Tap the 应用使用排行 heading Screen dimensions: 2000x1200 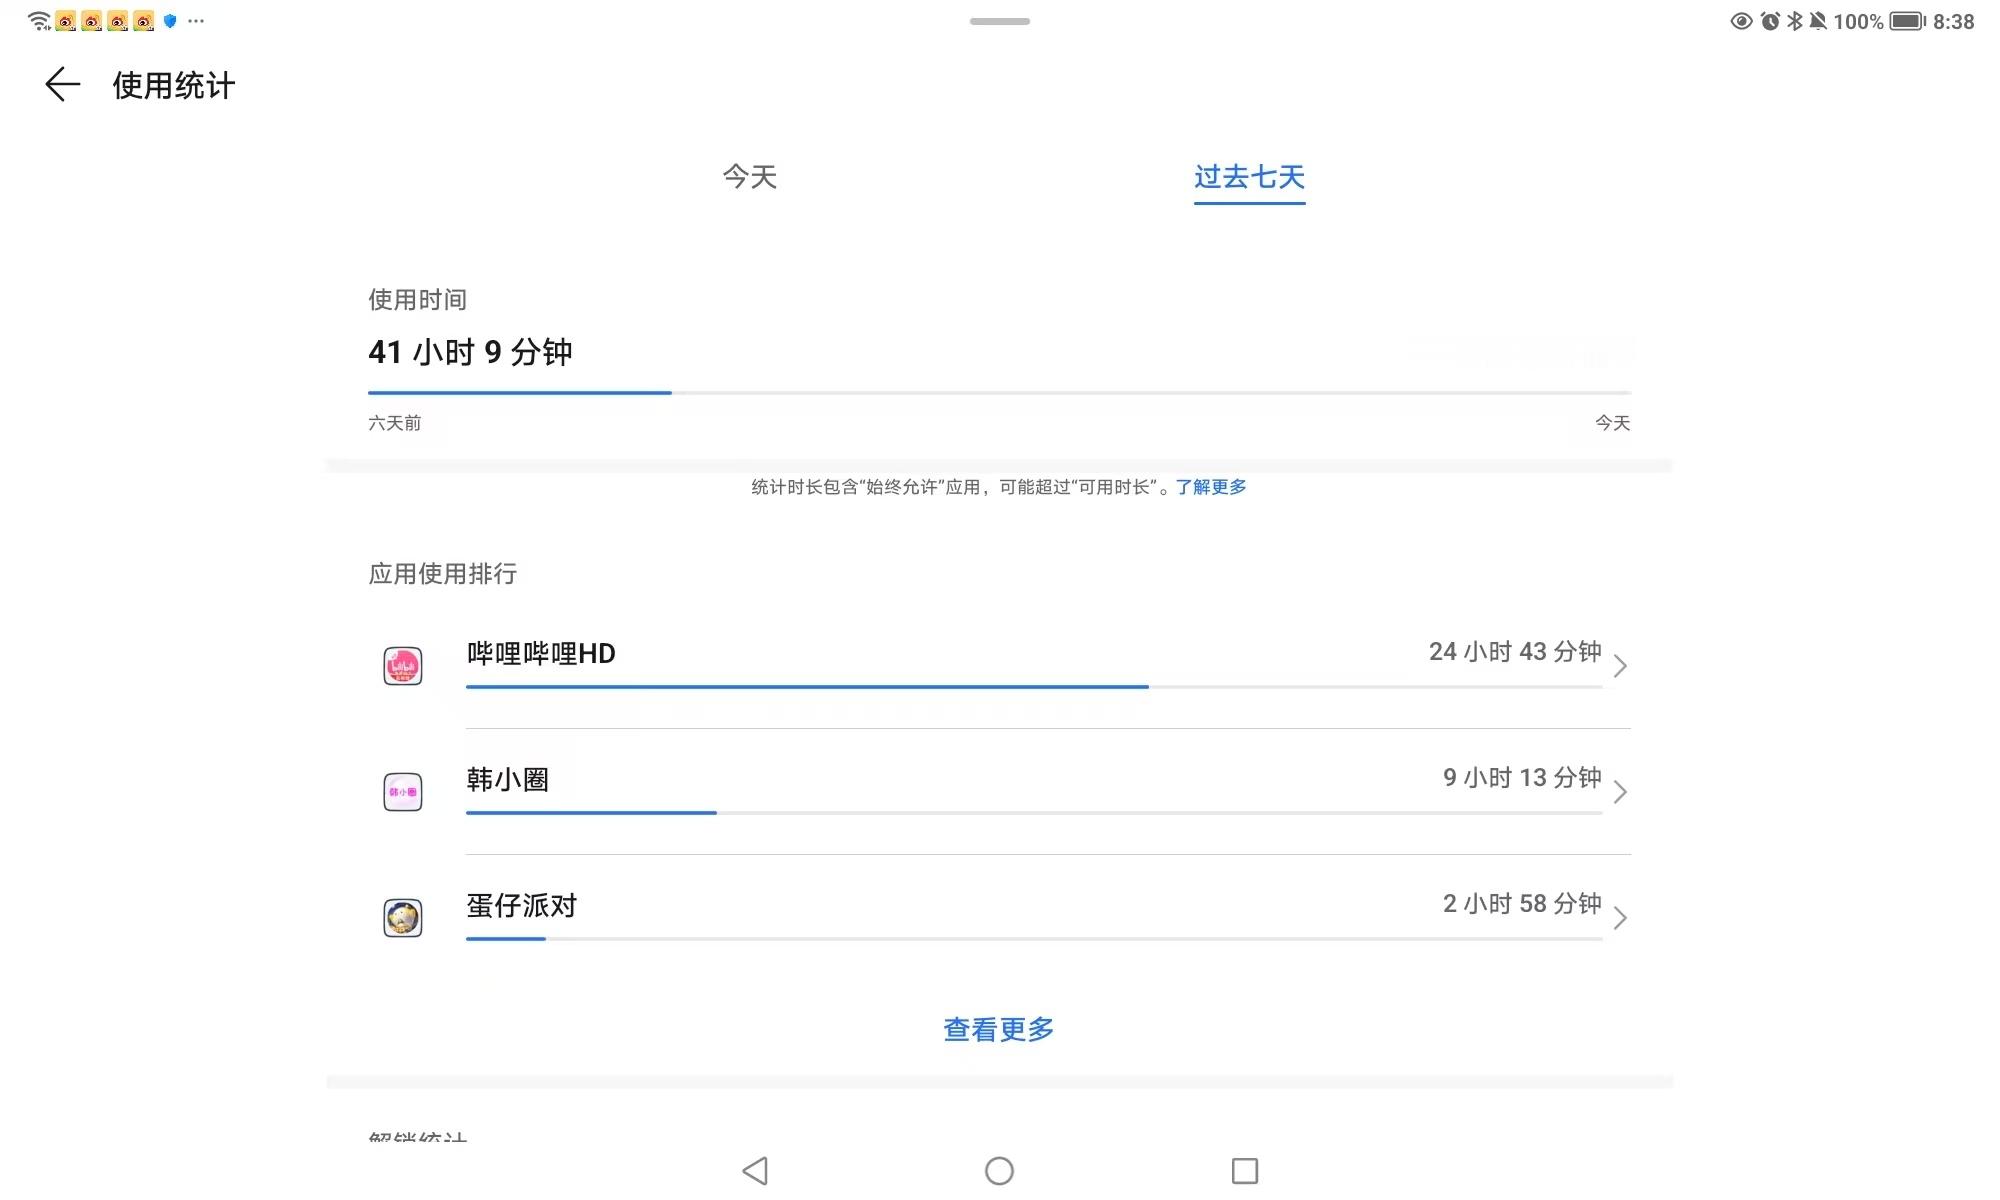click(x=443, y=574)
